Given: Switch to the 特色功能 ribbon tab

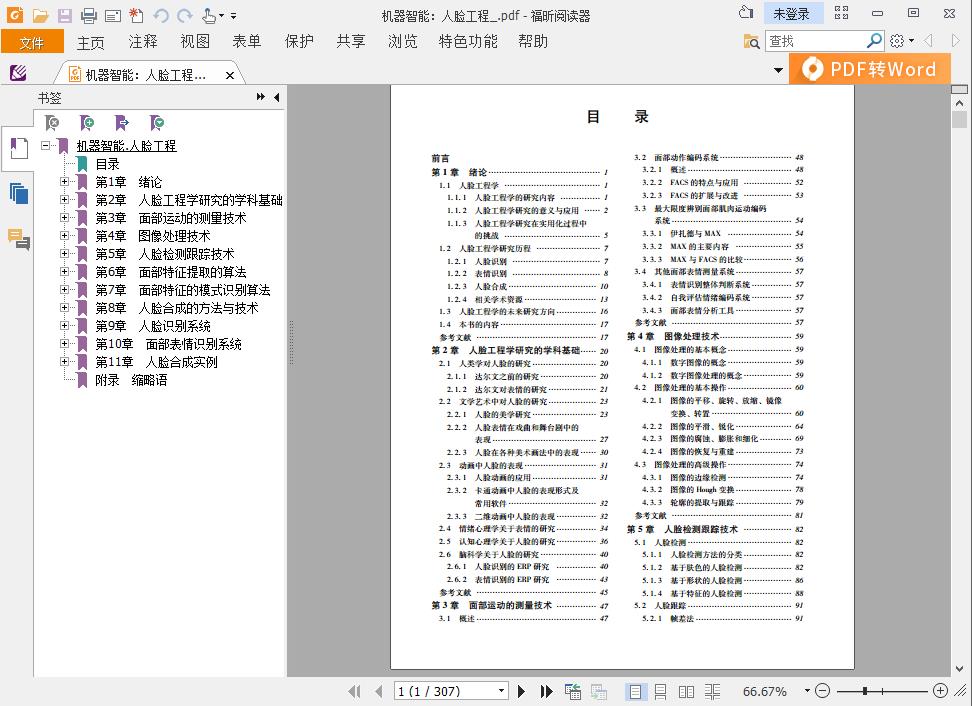Looking at the screenshot, I should pos(468,42).
